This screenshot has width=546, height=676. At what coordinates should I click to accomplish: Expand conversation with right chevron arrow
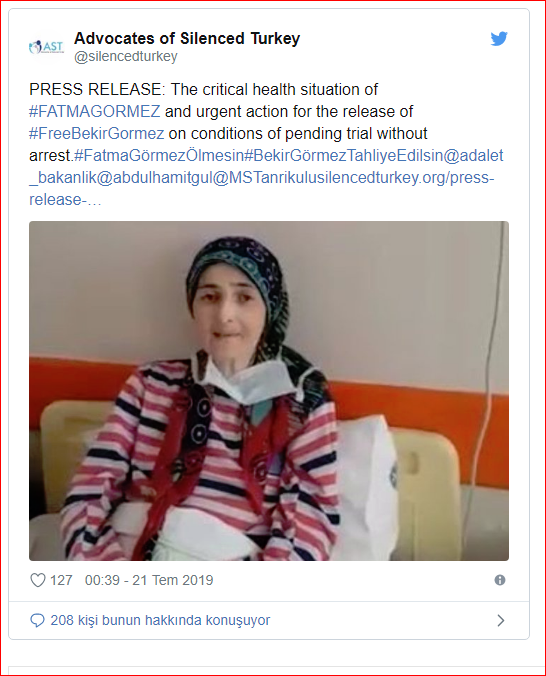click(x=500, y=620)
